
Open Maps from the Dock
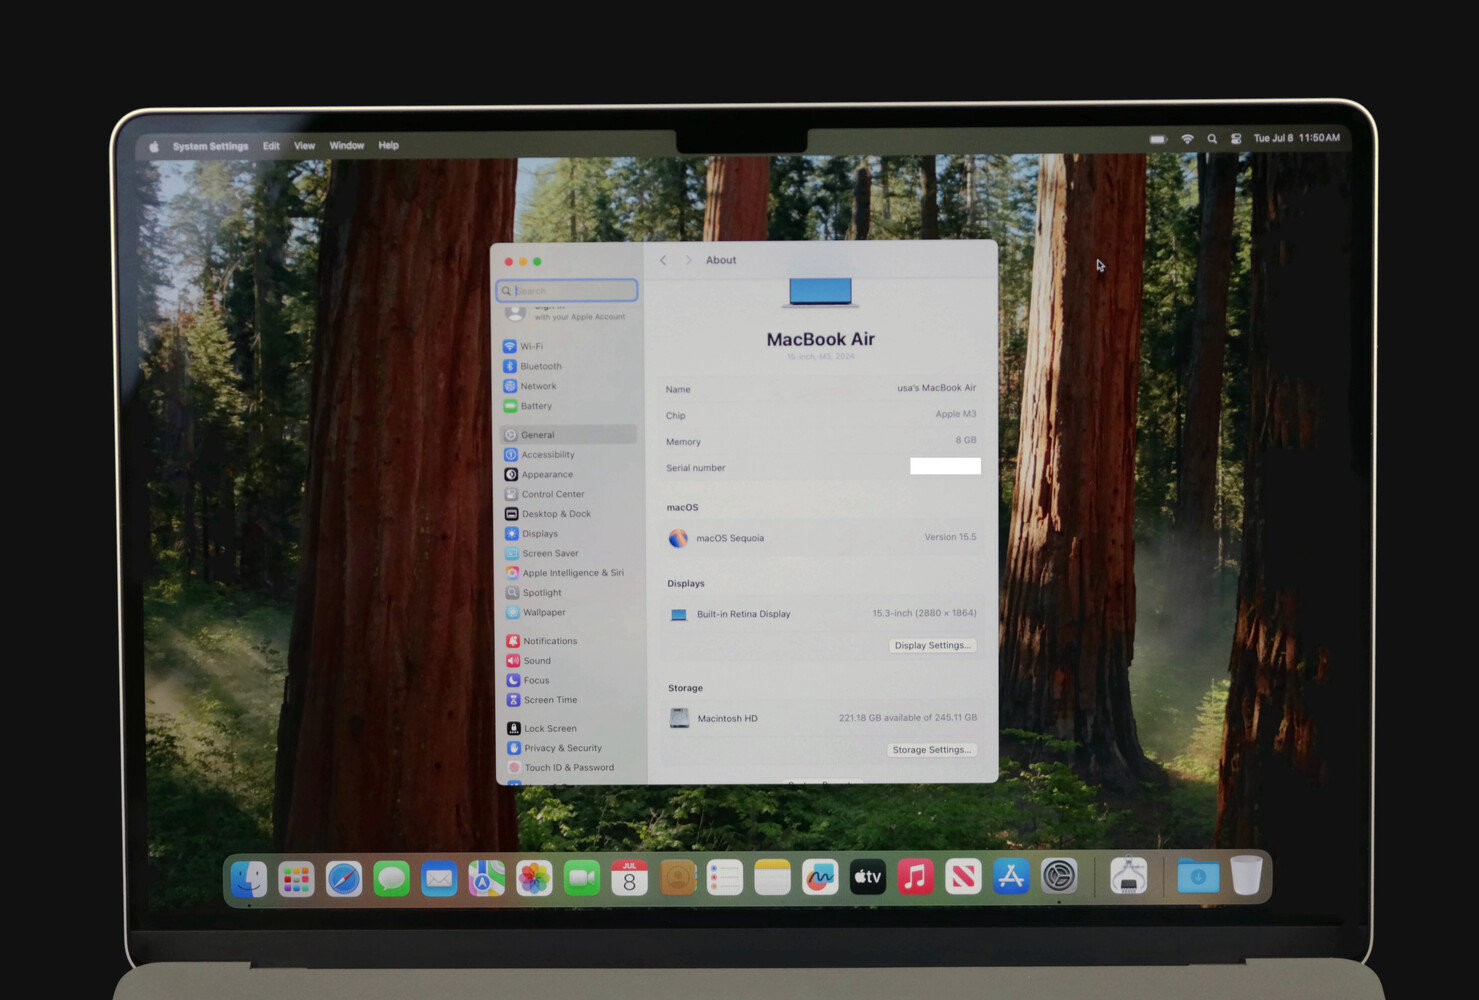(x=487, y=879)
